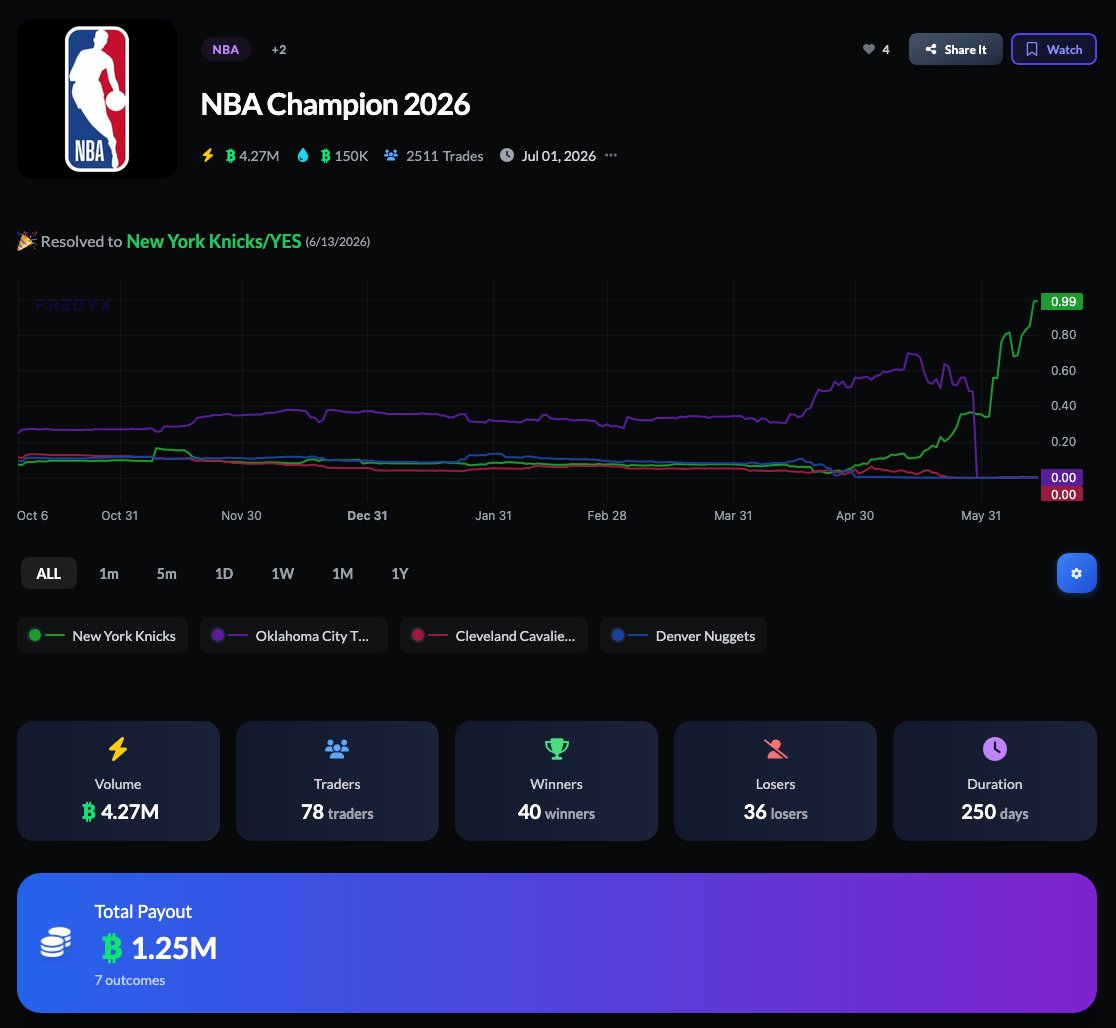Viewport: 1116px width, 1028px height.
Task: Click the purple 0.00 price label
Action: (1062, 477)
